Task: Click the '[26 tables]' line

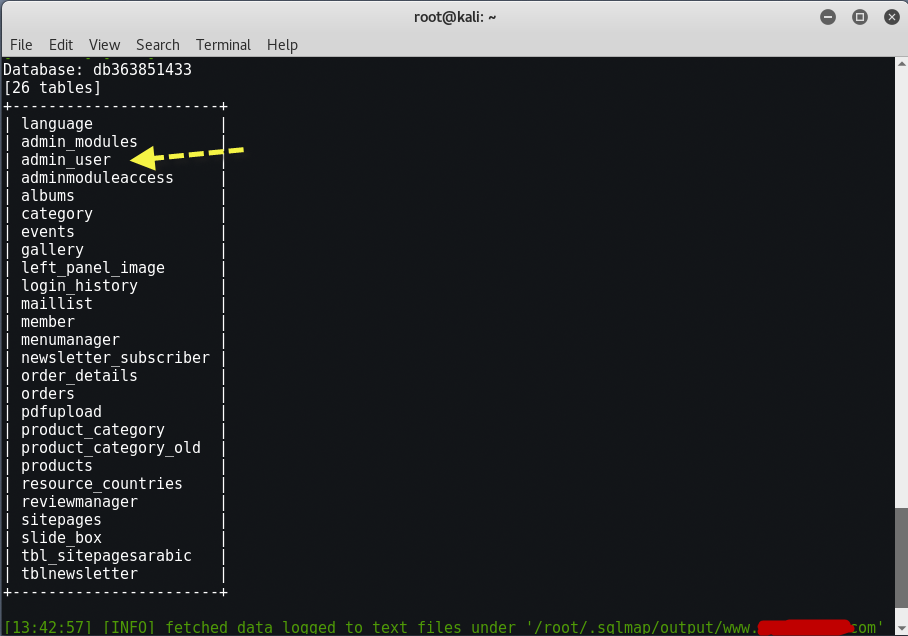Action: pos(52,87)
